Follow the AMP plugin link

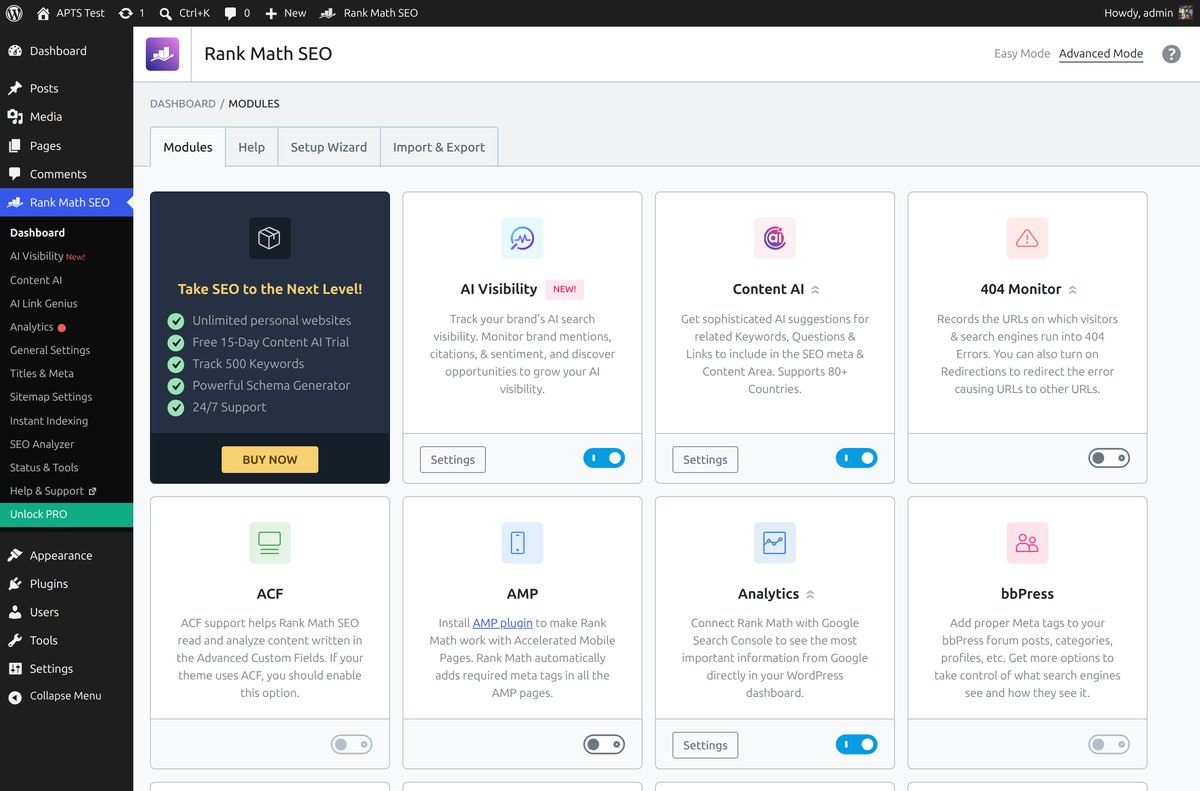coord(502,623)
